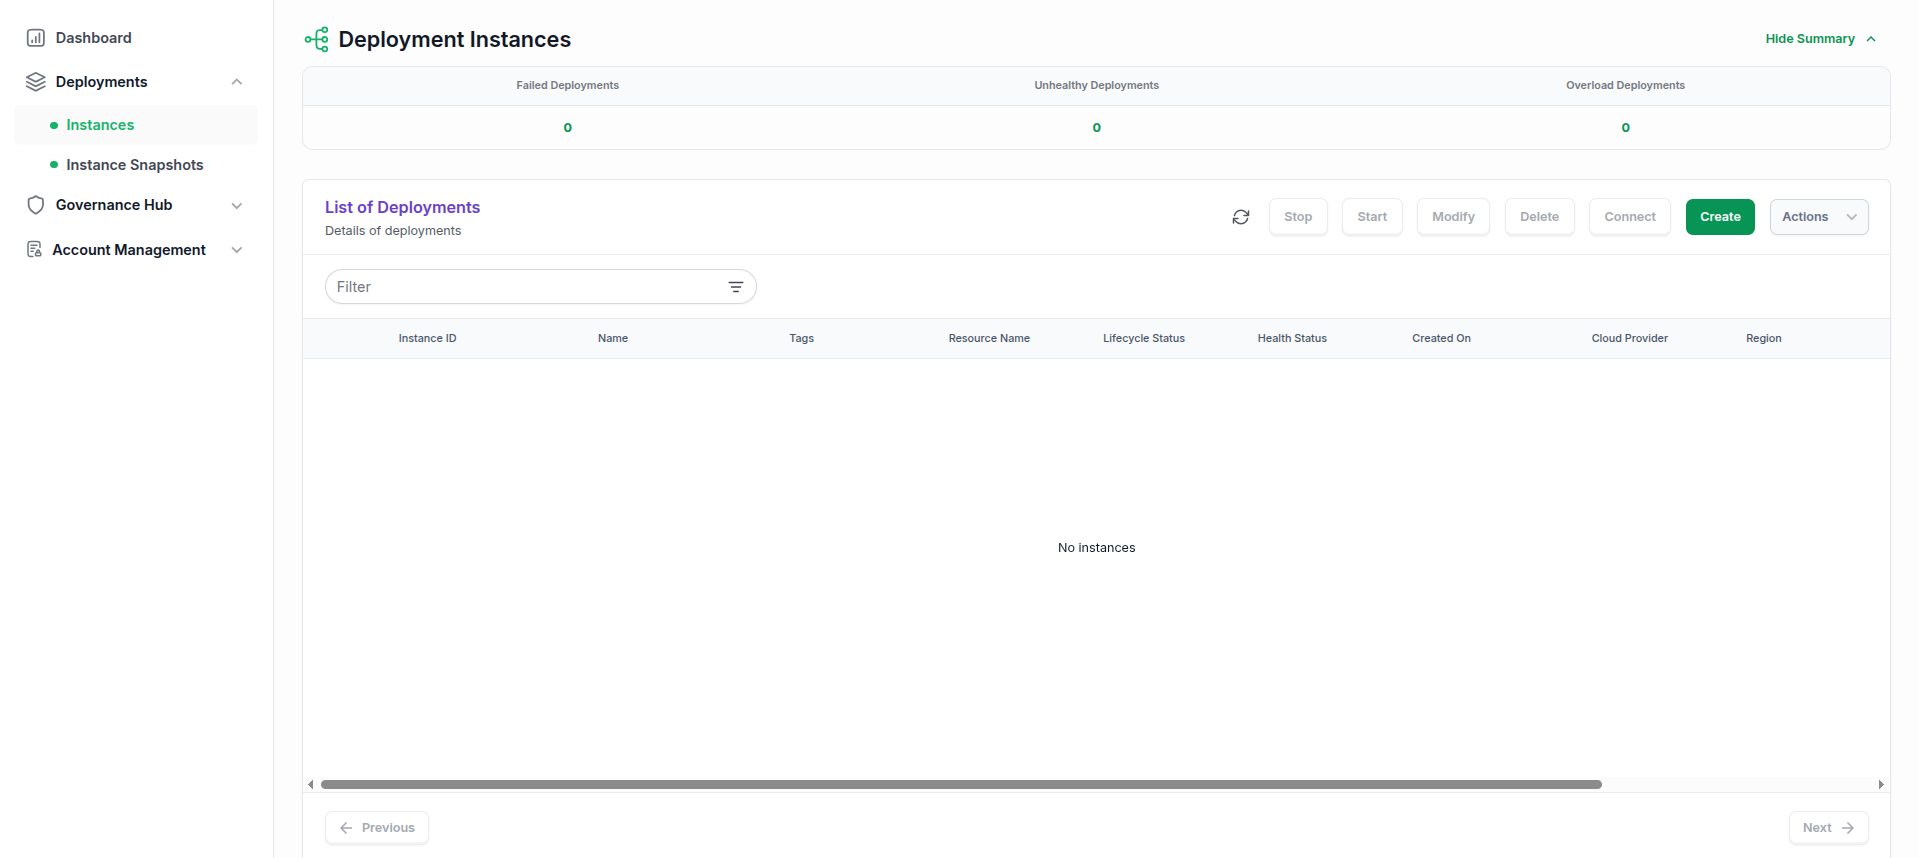Click the Overload Deployments count
The image size is (1919, 858).
coord(1626,128)
